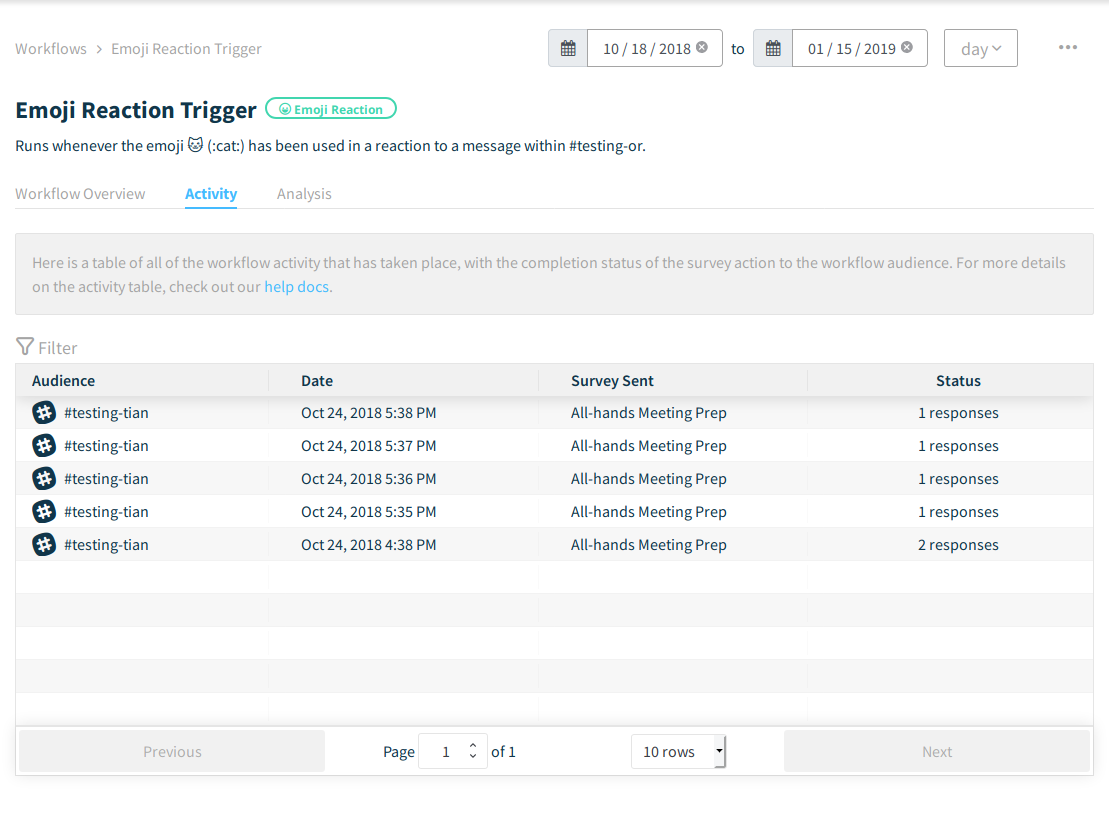Click the start date input field
The width and height of the screenshot is (1109, 818).
[x=645, y=49]
